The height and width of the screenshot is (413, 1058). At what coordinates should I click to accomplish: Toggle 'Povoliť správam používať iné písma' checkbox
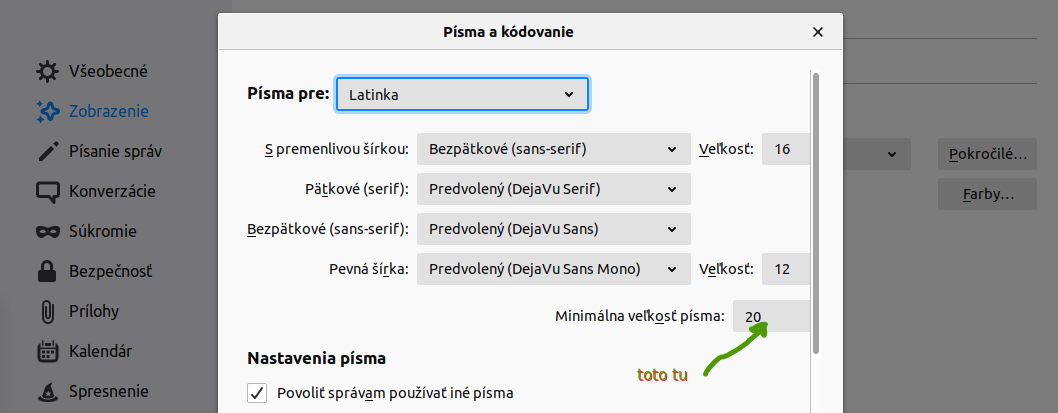coord(257,392)
